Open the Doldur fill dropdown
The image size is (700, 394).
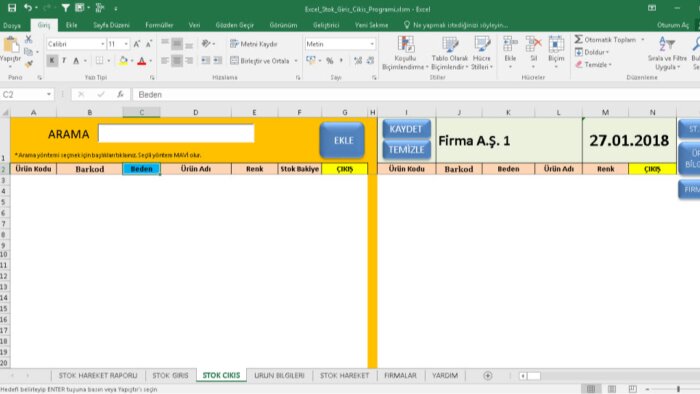coord(592,52)
